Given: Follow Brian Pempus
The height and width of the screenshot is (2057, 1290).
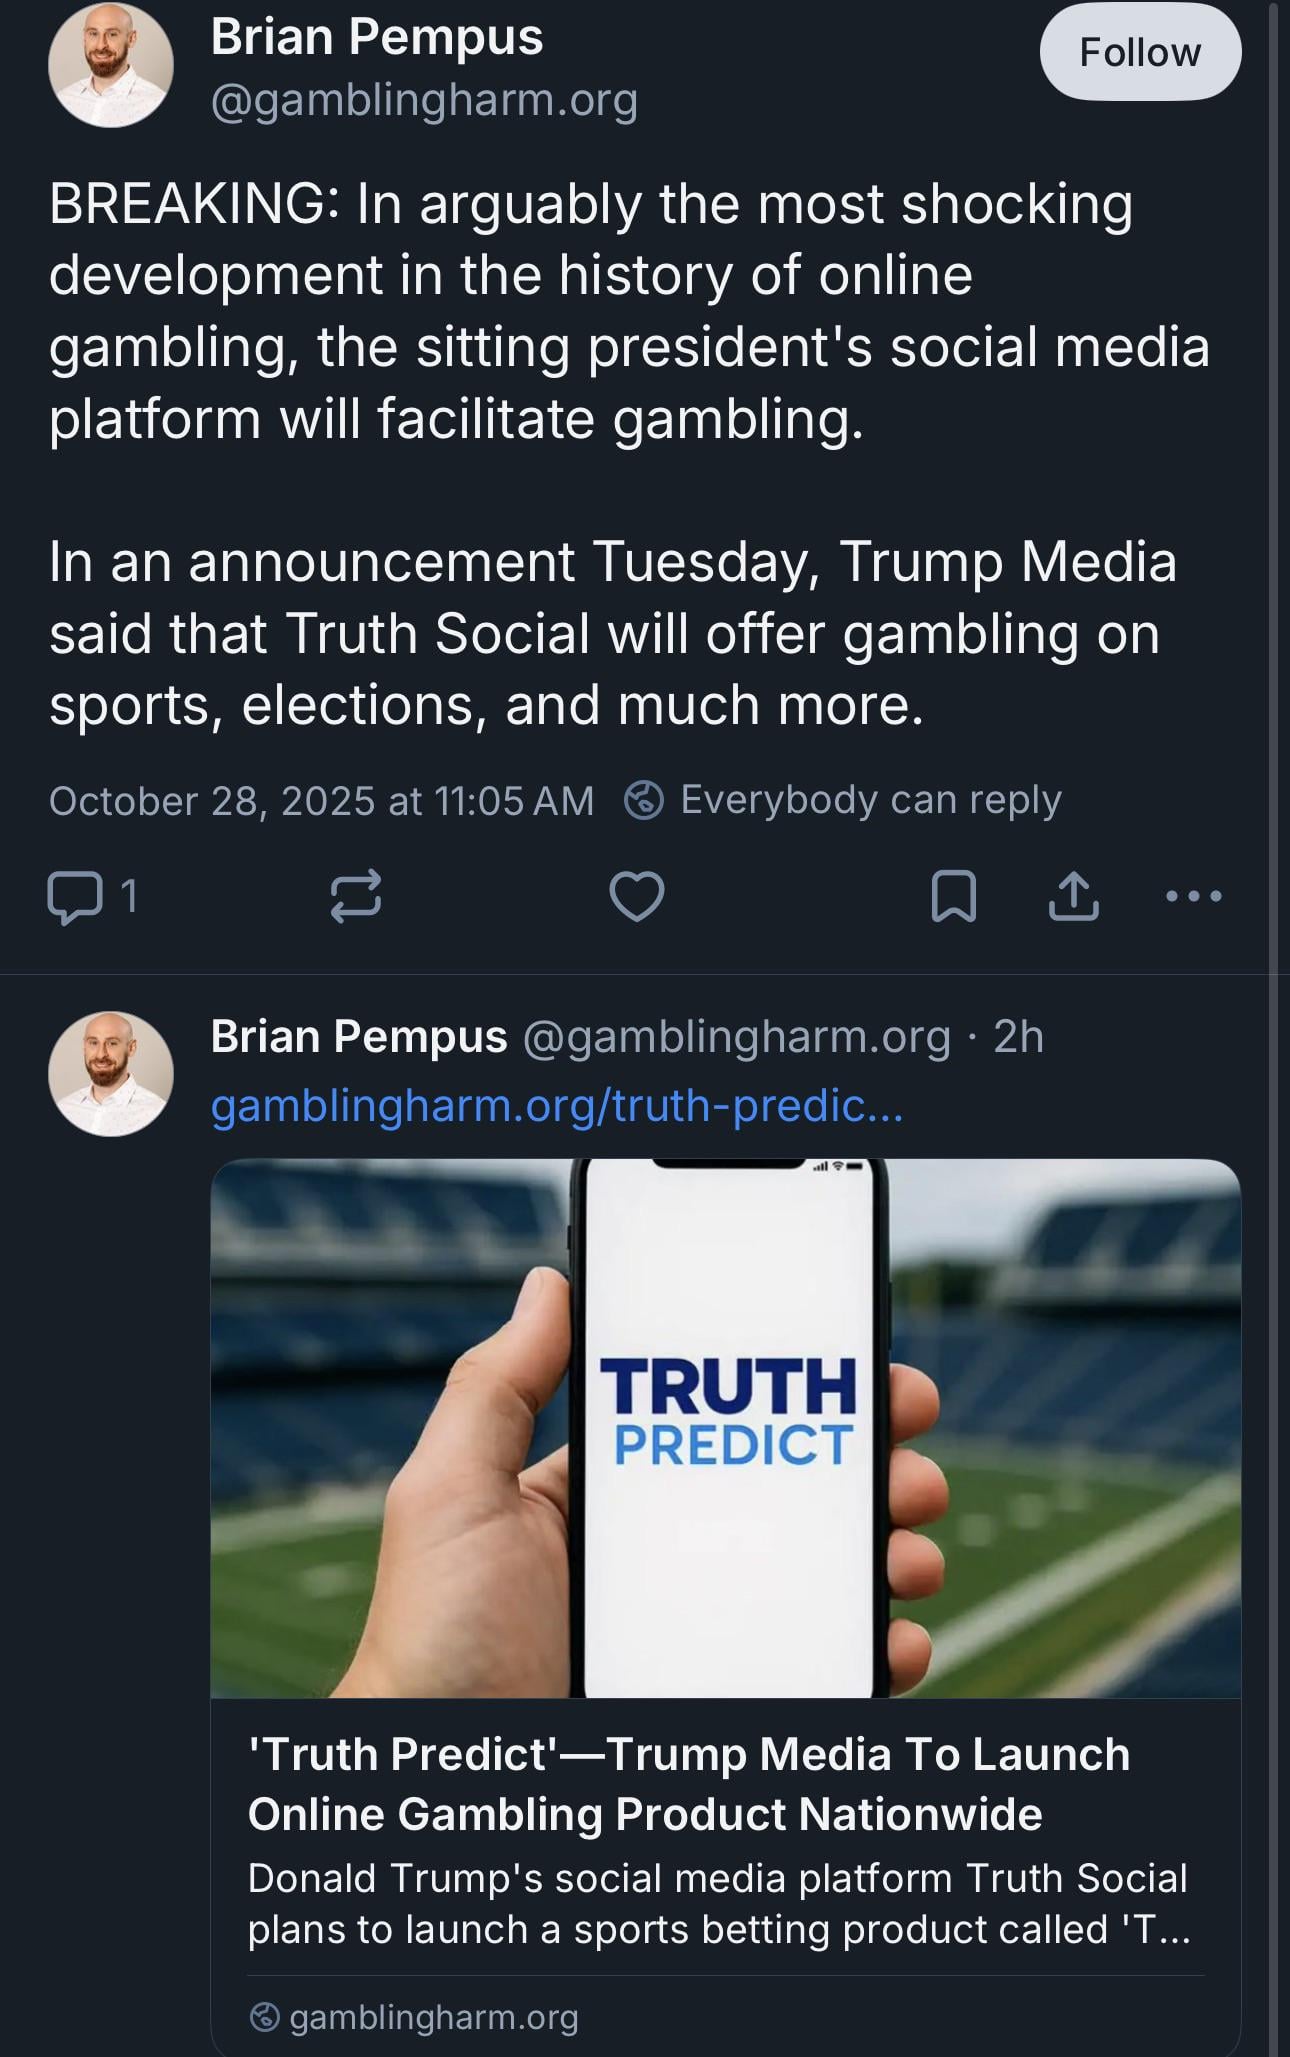Looking at the screenshot, I should pos(1140,52).
